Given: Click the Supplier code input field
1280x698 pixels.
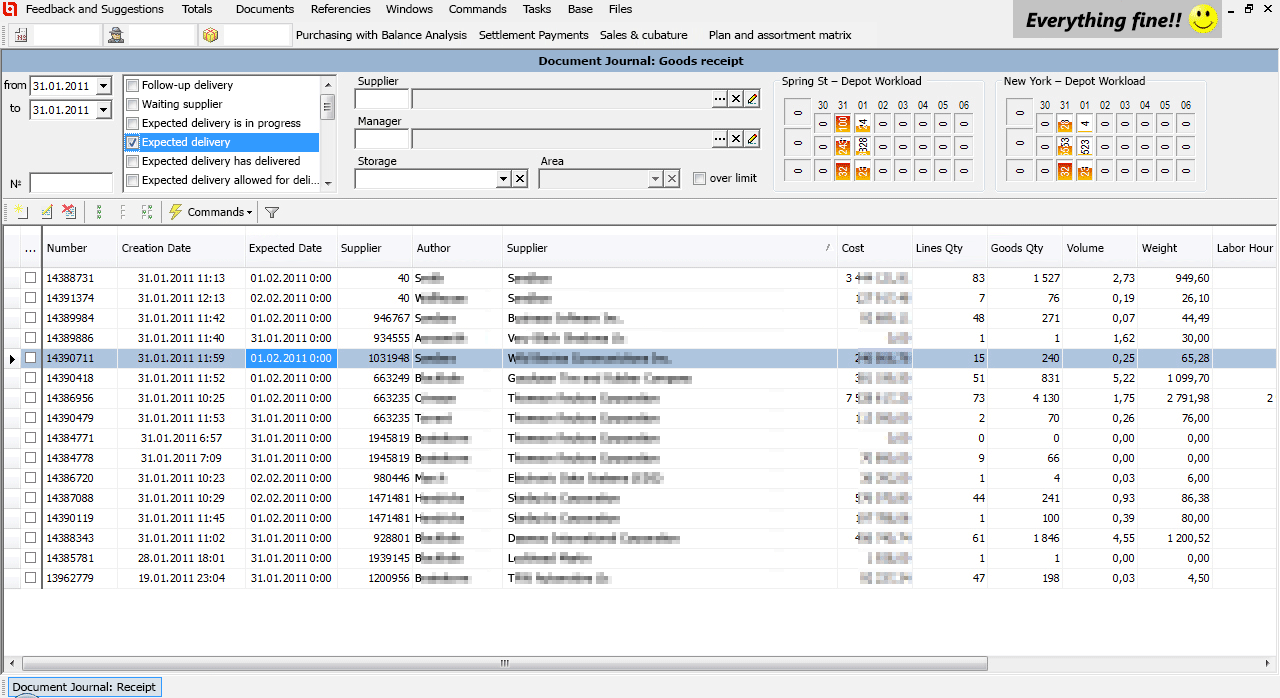Looking at the screenshot, I should pos(382,98).
